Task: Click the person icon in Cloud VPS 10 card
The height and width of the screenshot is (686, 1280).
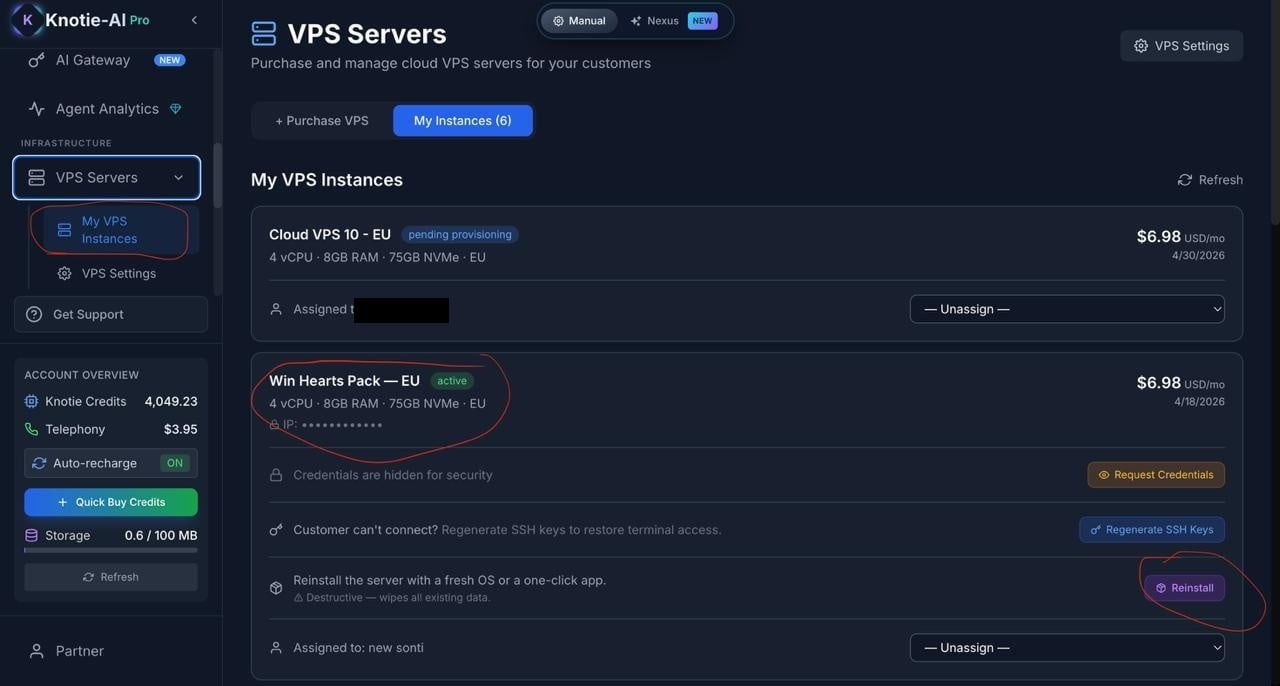Action: [x=276, y=309]
